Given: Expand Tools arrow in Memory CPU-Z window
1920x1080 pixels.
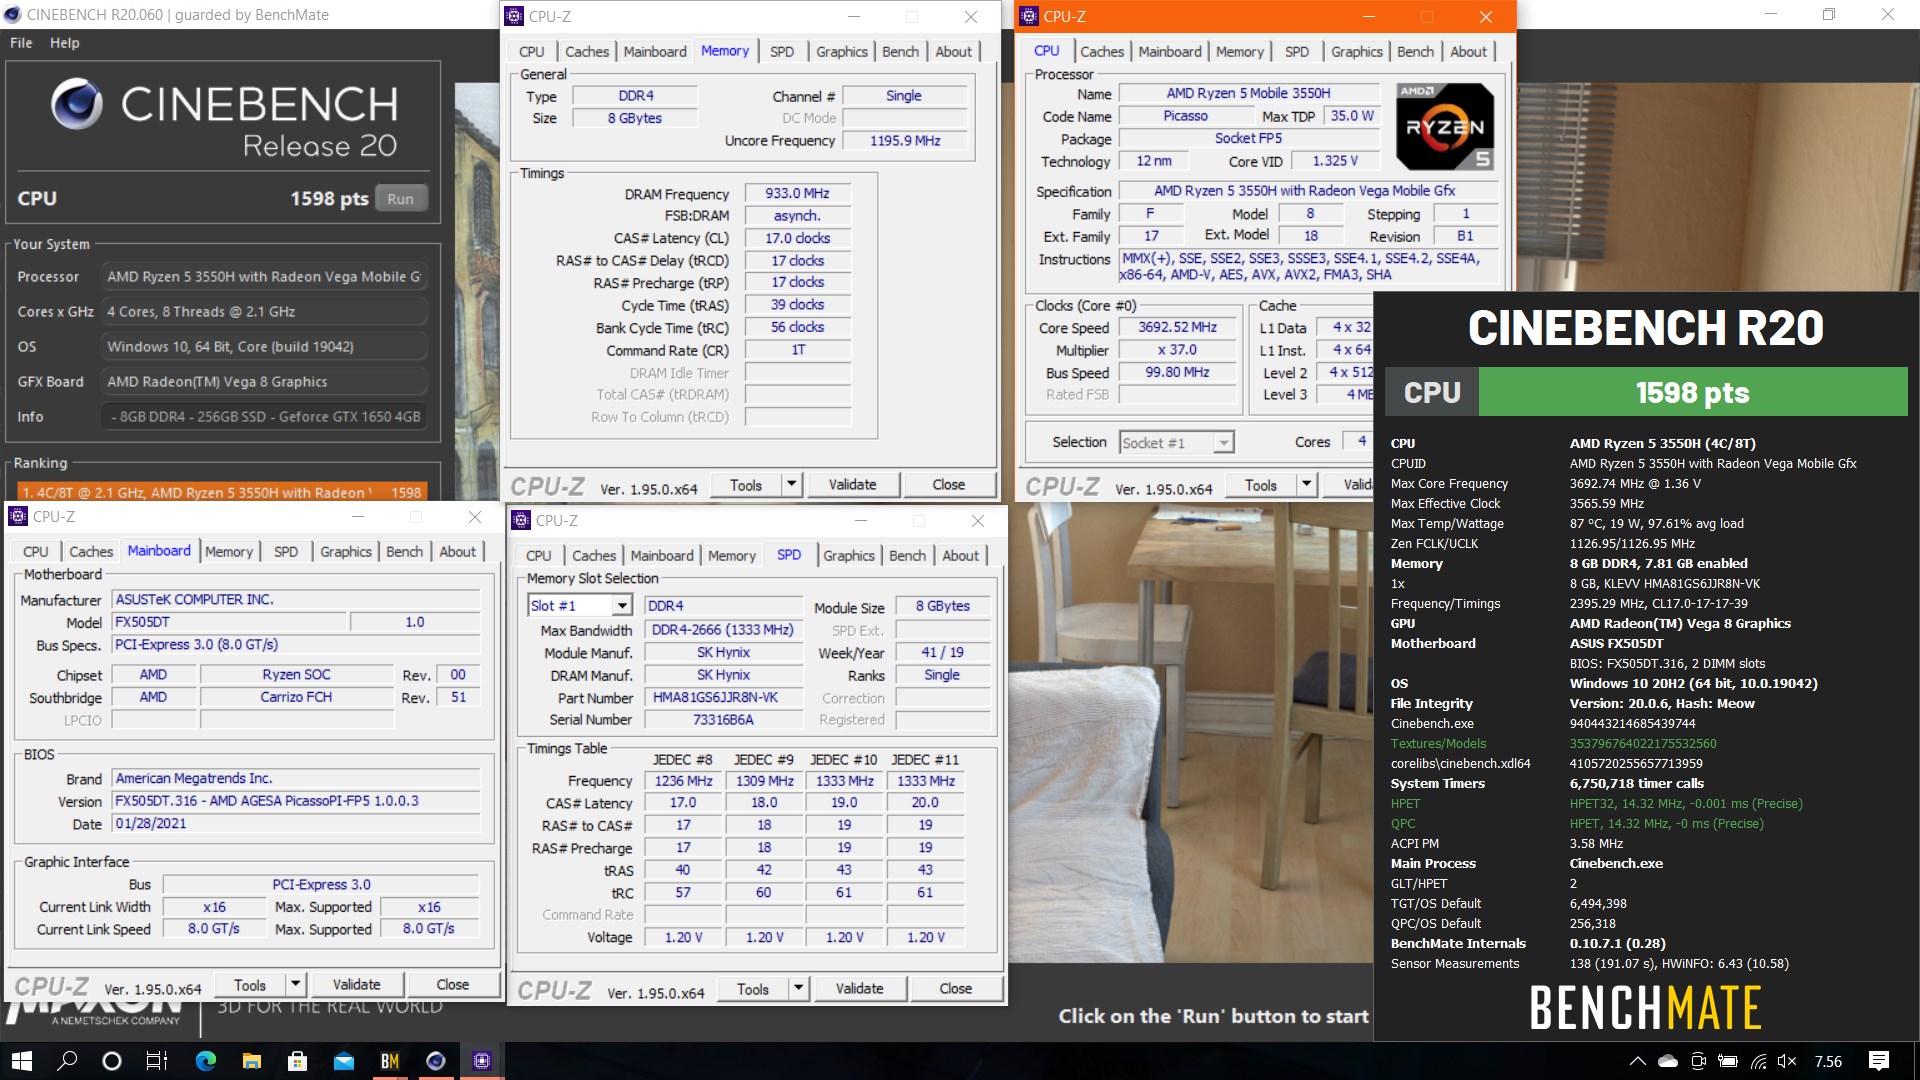Looking at the screenshot, I should pyautogui.click(x=791, y=485).
